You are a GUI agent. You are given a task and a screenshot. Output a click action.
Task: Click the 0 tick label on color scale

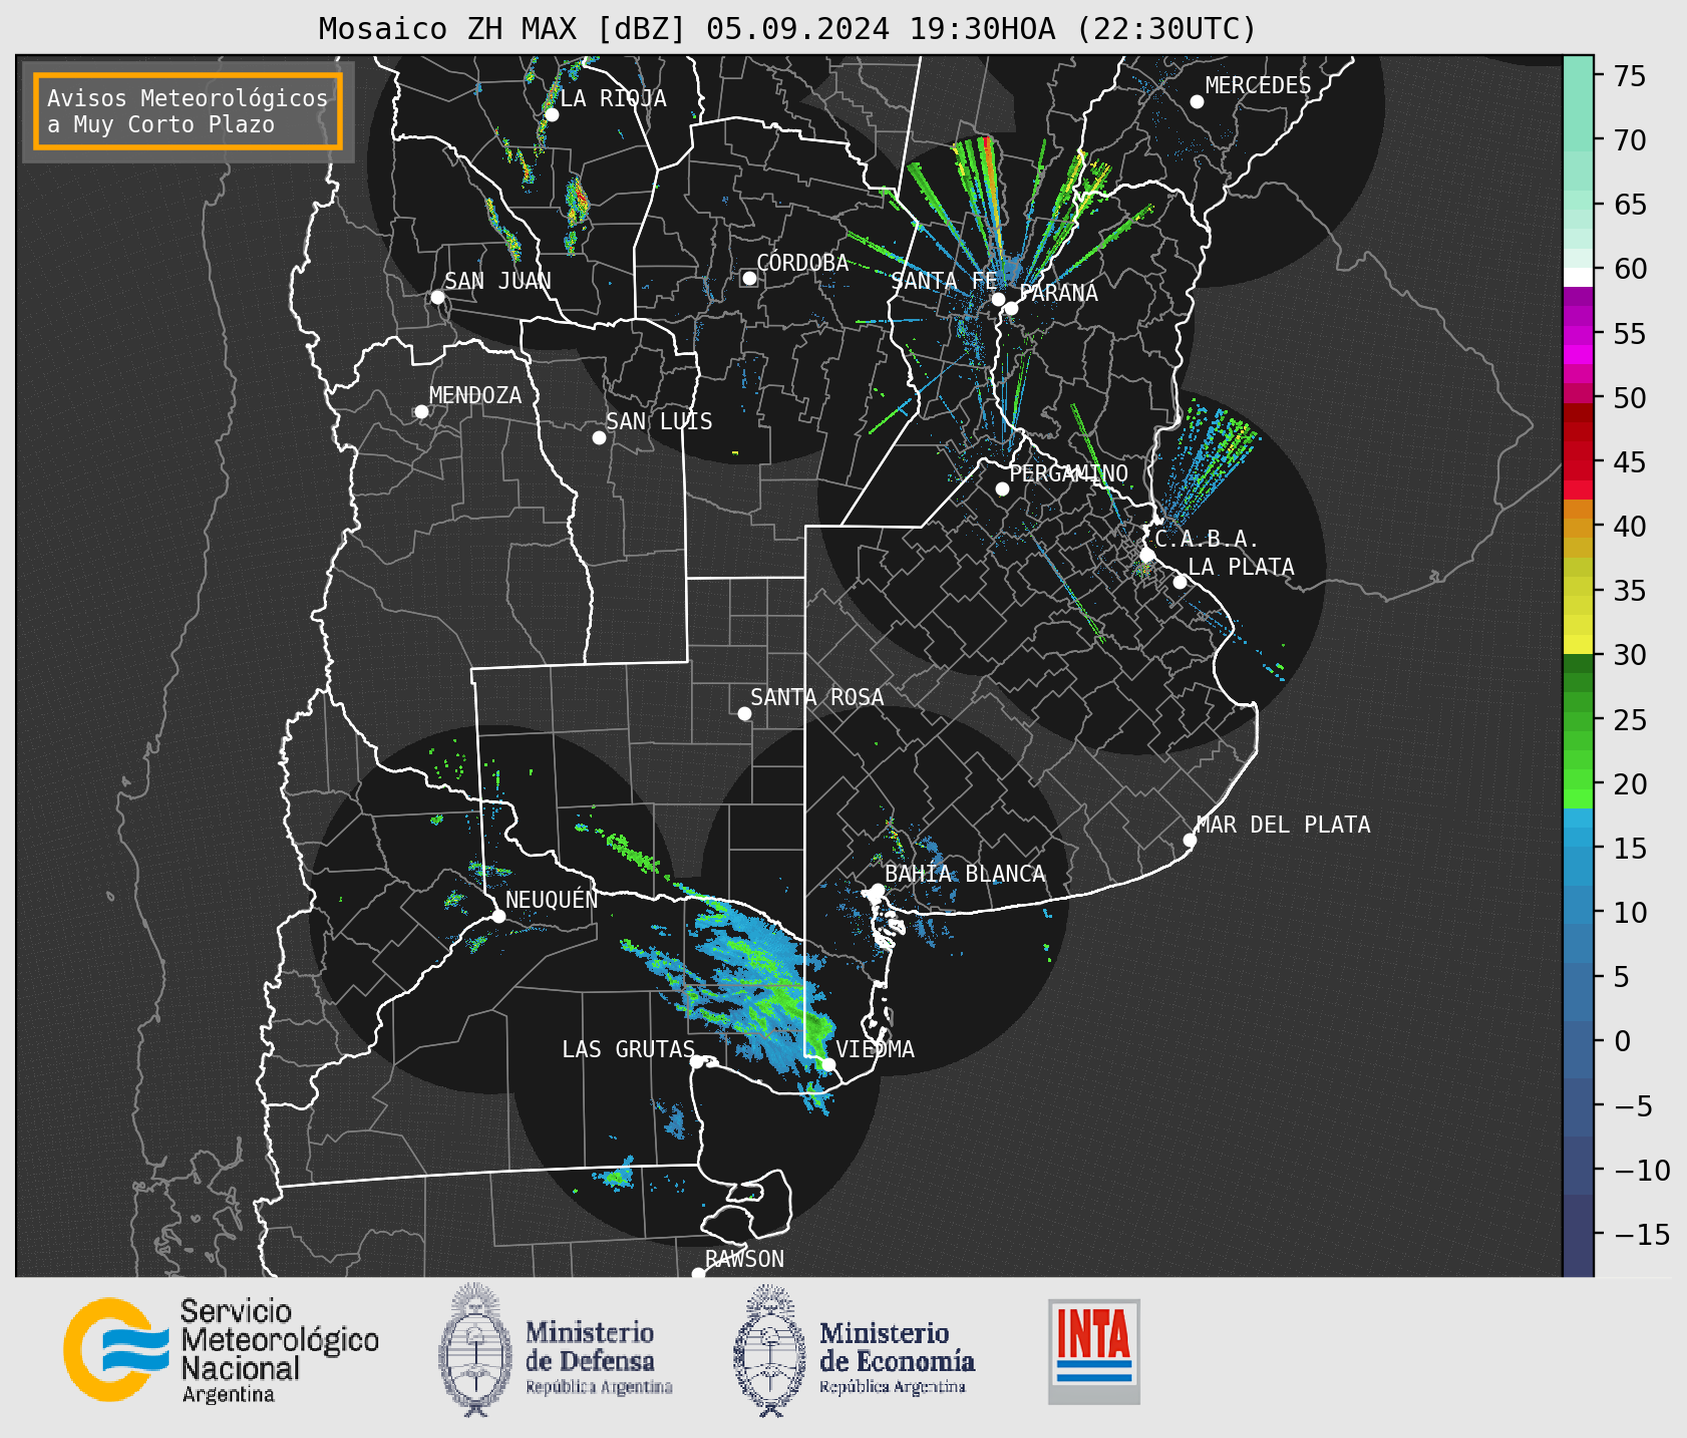coord(1621,1041)
